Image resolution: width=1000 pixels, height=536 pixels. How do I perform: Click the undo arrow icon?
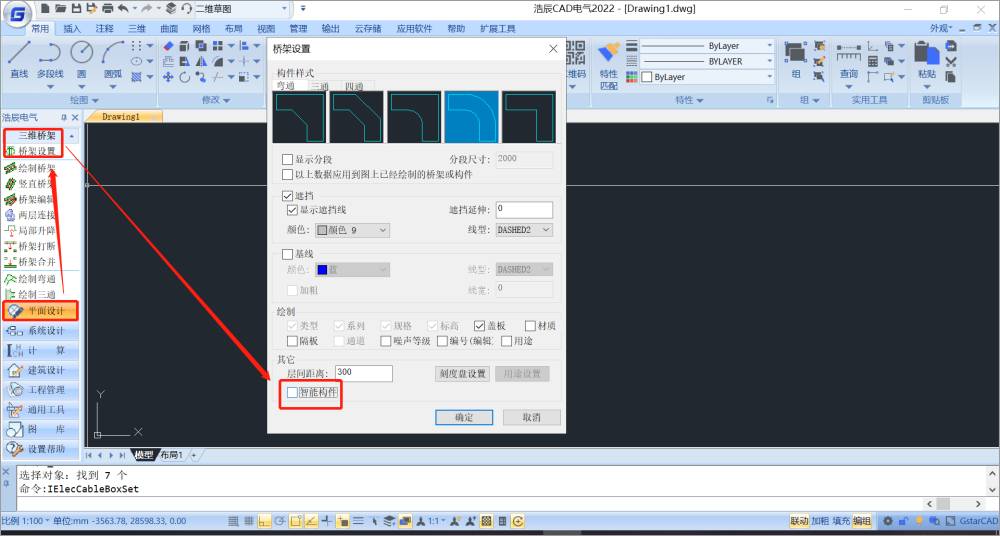click(x=123, y=8)
